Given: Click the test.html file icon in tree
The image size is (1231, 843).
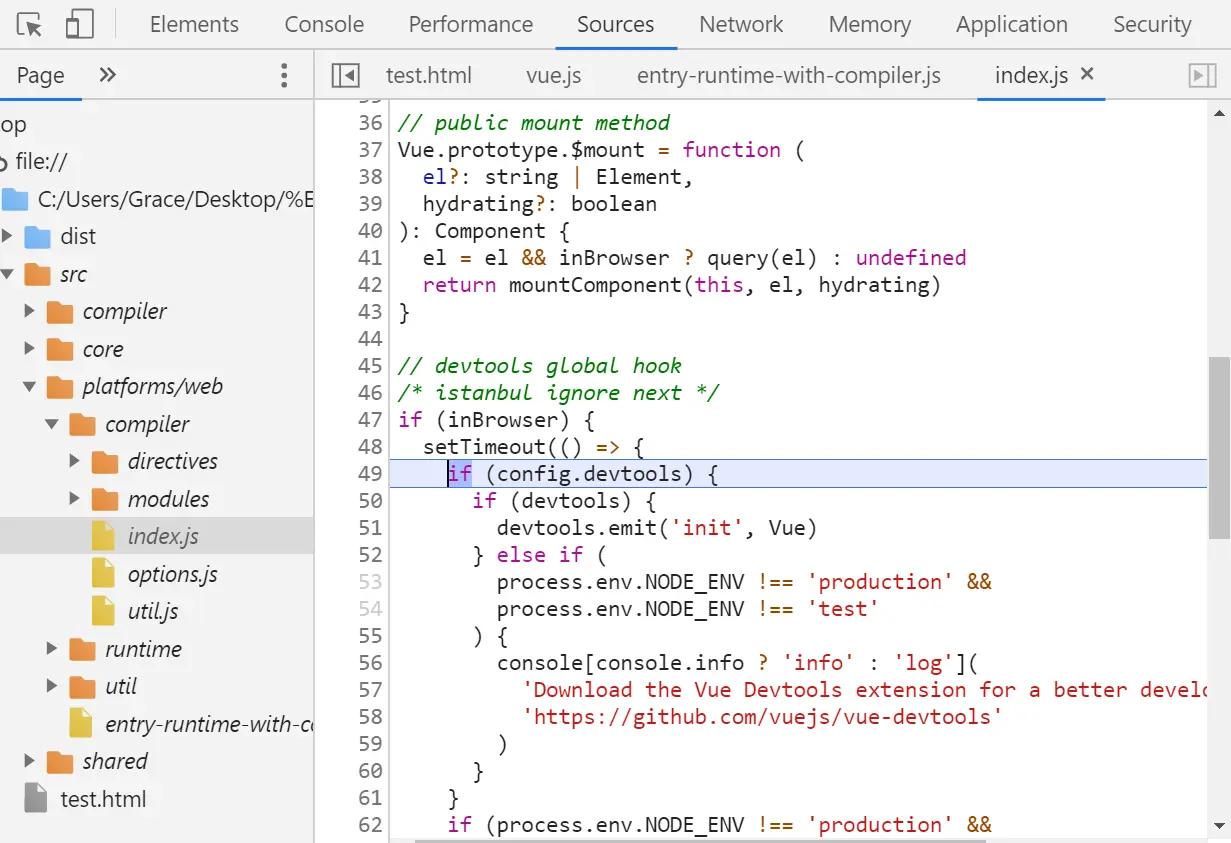Looking at the screenshot, I should tap(36, 799).
